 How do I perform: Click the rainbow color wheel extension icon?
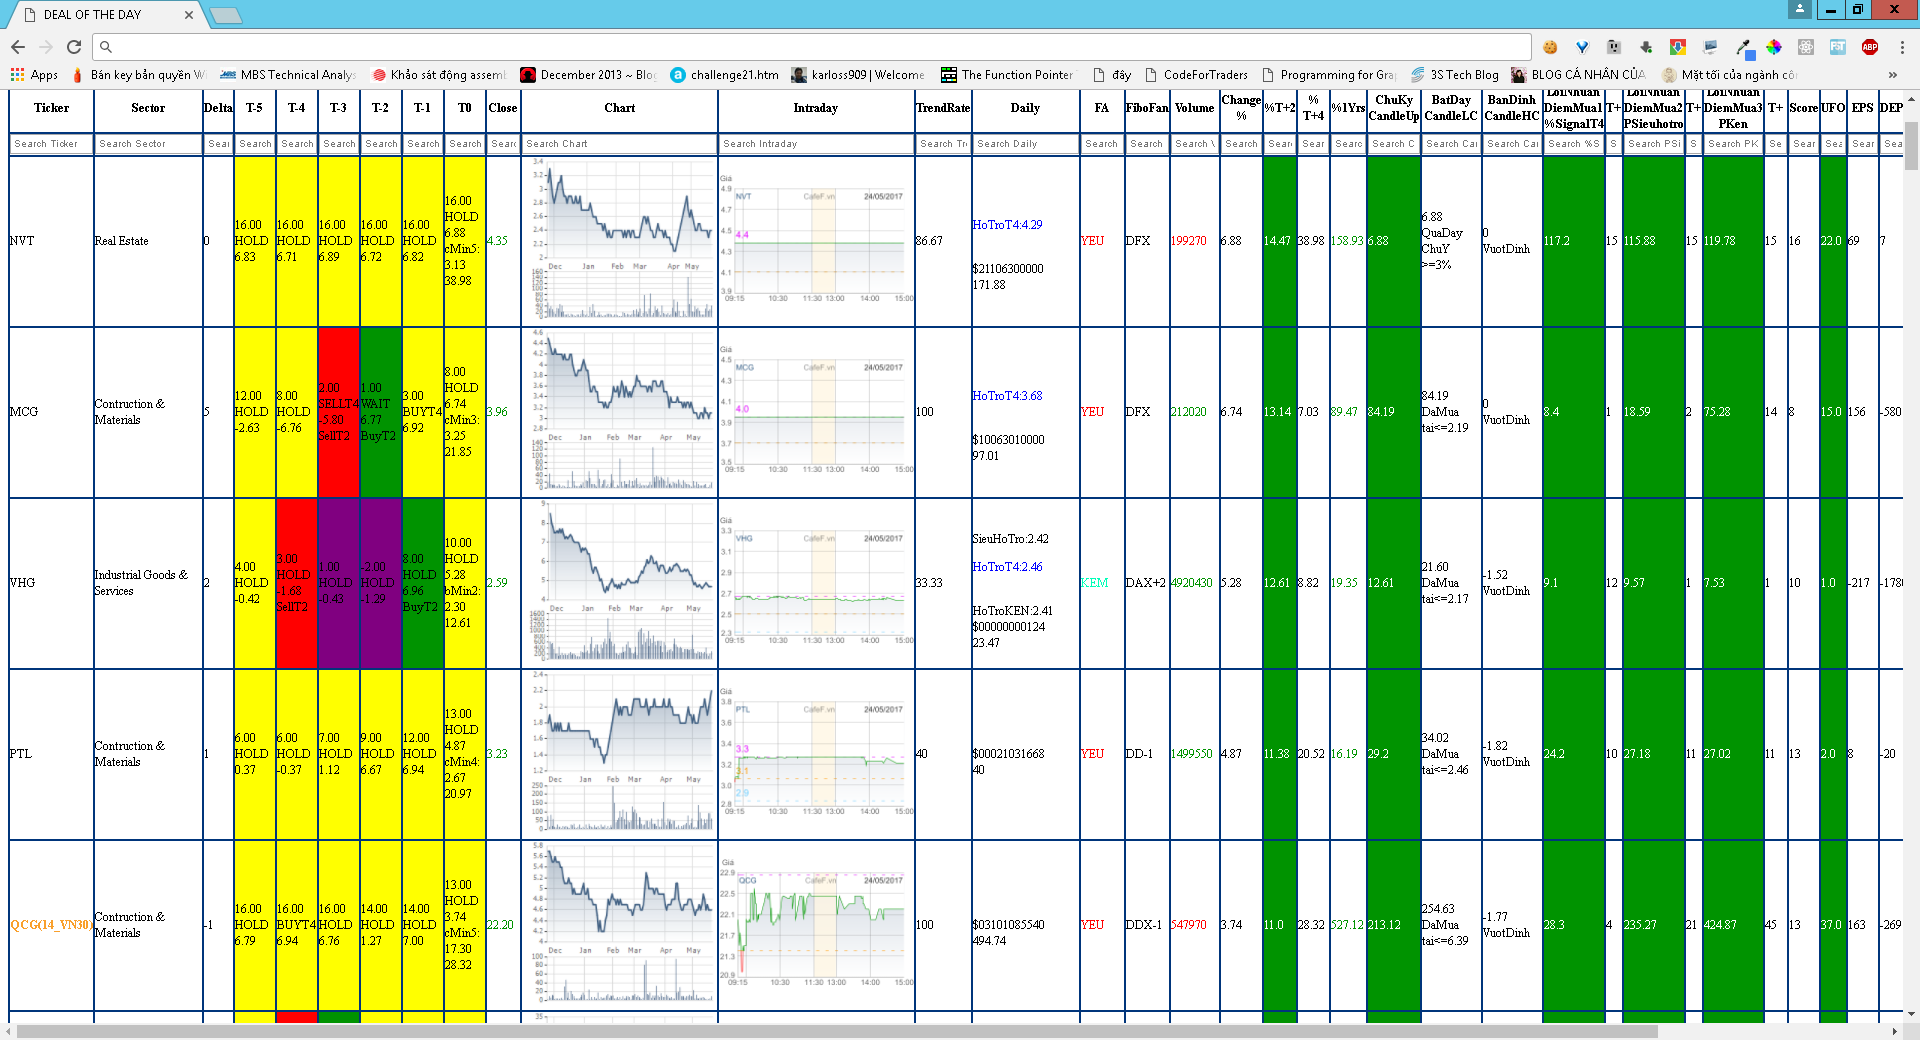1774,47
